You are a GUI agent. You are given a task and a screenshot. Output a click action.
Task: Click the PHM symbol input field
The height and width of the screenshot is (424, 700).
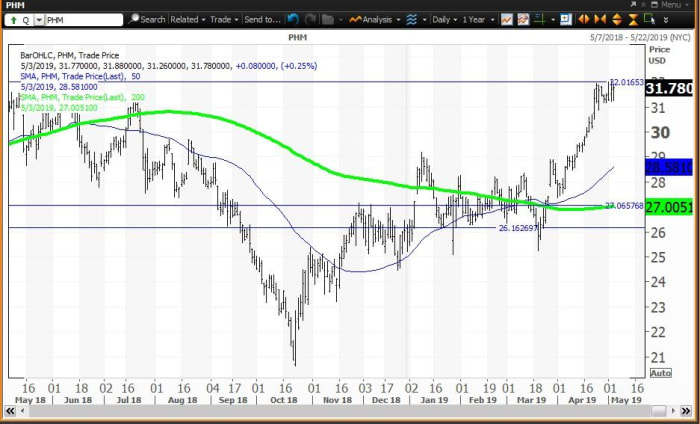78,19
